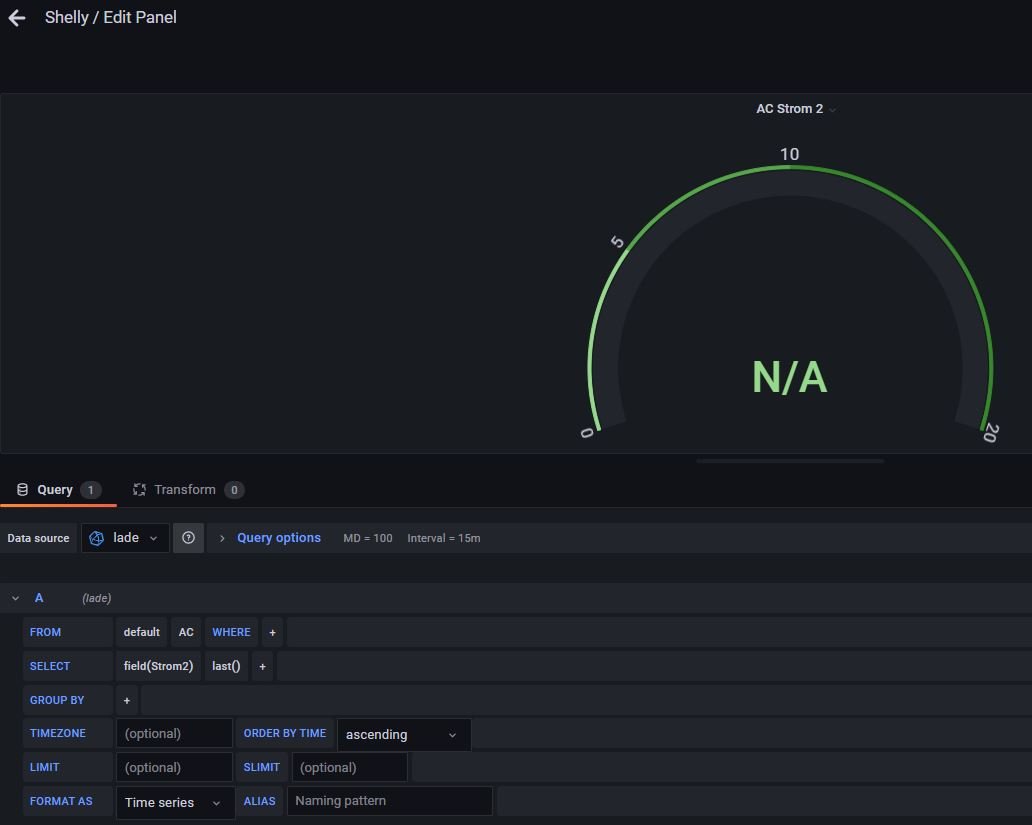Image resolution: width=1032 pixels, height=825 pixels.
Task: Click the panel resize handle below gauge
Action: pos(790,461)
